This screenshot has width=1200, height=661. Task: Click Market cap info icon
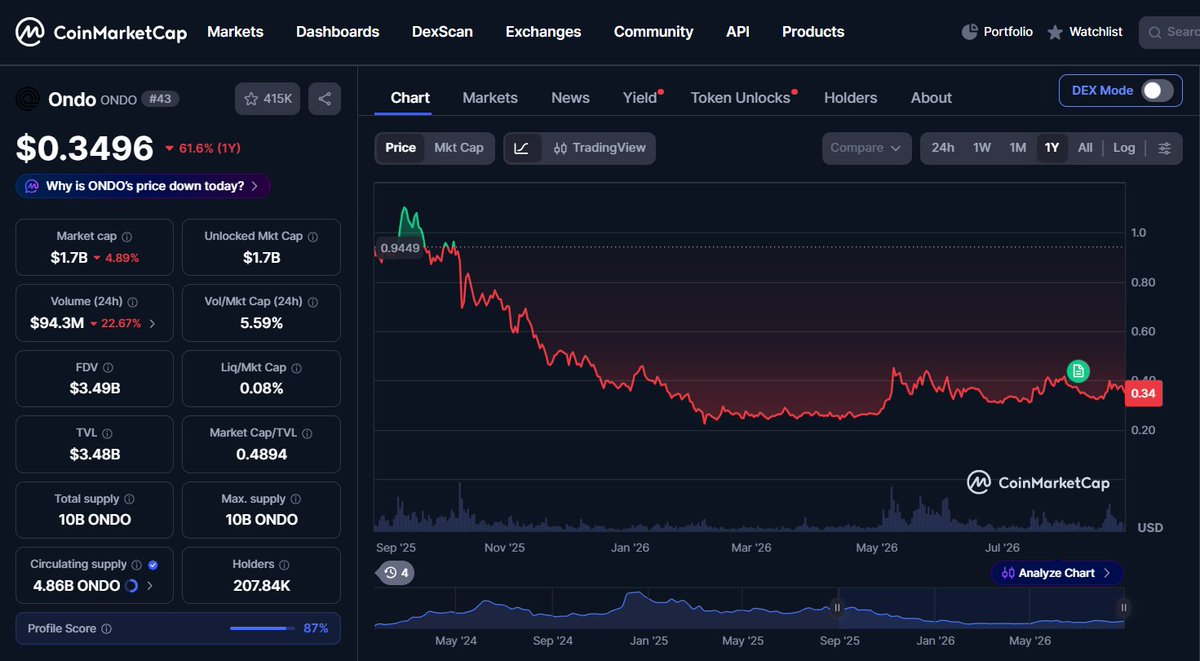click(126, 237)
